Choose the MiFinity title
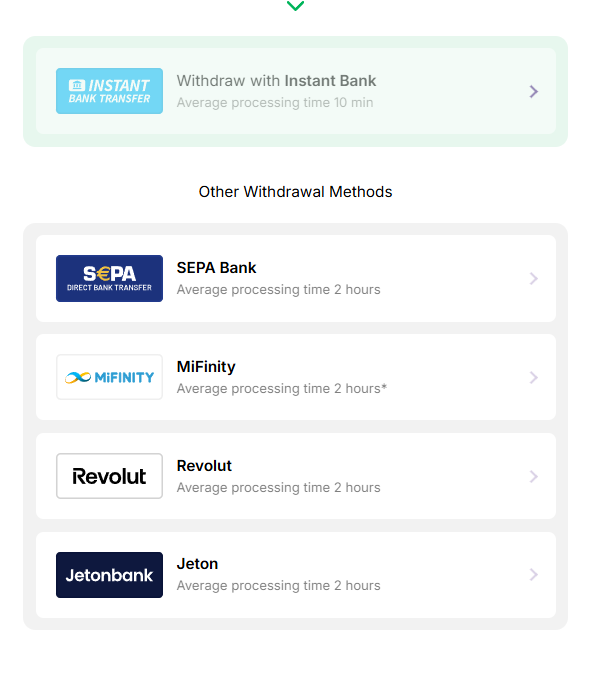The height and width of the screenshot is (674, 593). pos(206,367)
